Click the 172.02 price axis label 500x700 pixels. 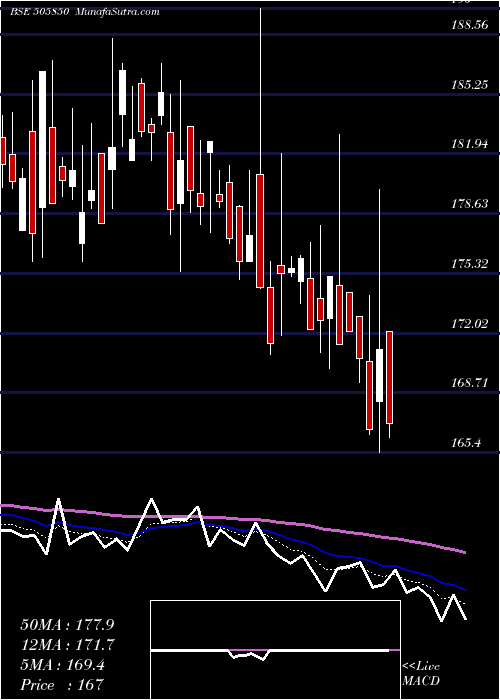click(x=469, y=323)
